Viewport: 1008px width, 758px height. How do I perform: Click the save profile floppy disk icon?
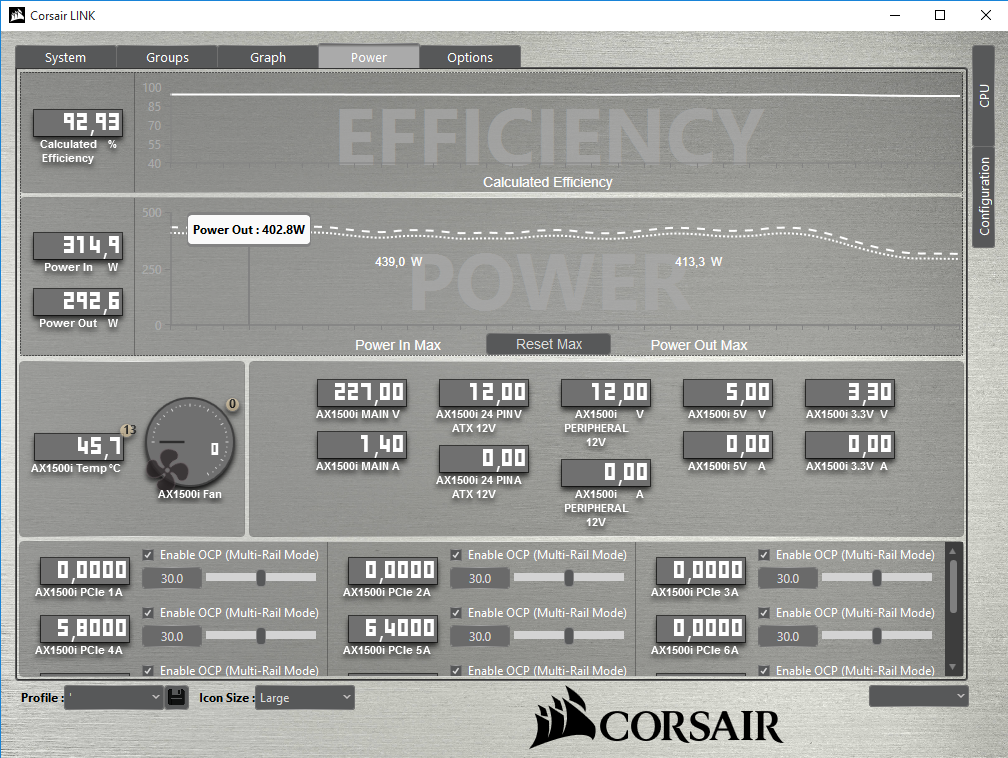[x=176, y=697]
